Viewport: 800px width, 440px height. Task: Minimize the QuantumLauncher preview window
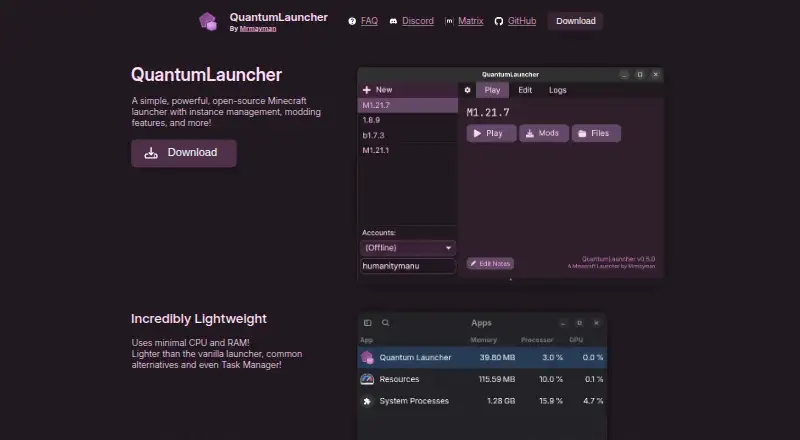[624, 75]
